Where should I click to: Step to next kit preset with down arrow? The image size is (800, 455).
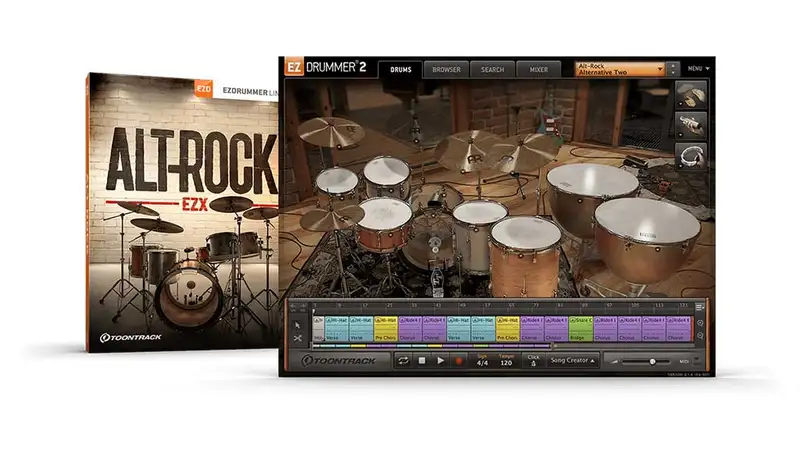point(673,72)
